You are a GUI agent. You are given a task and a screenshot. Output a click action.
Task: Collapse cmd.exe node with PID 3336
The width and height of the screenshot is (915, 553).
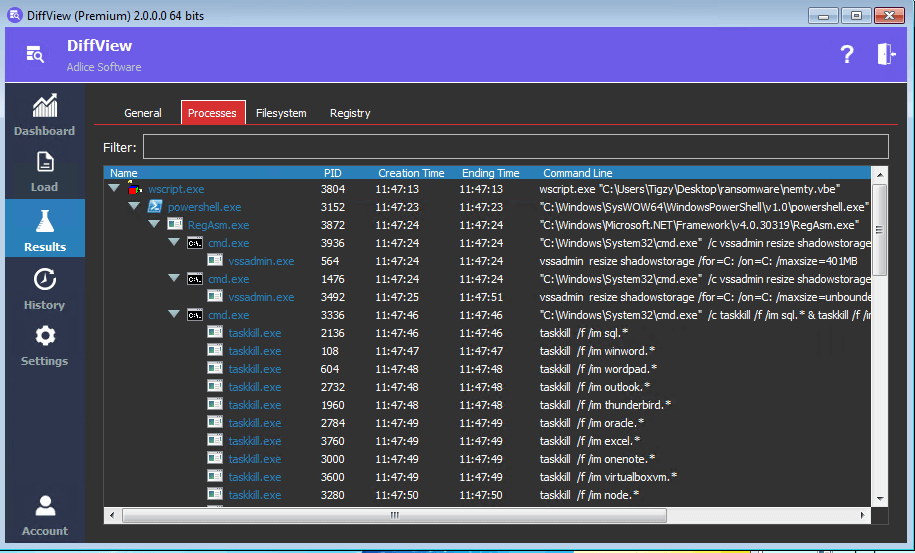tap(174, 315)
